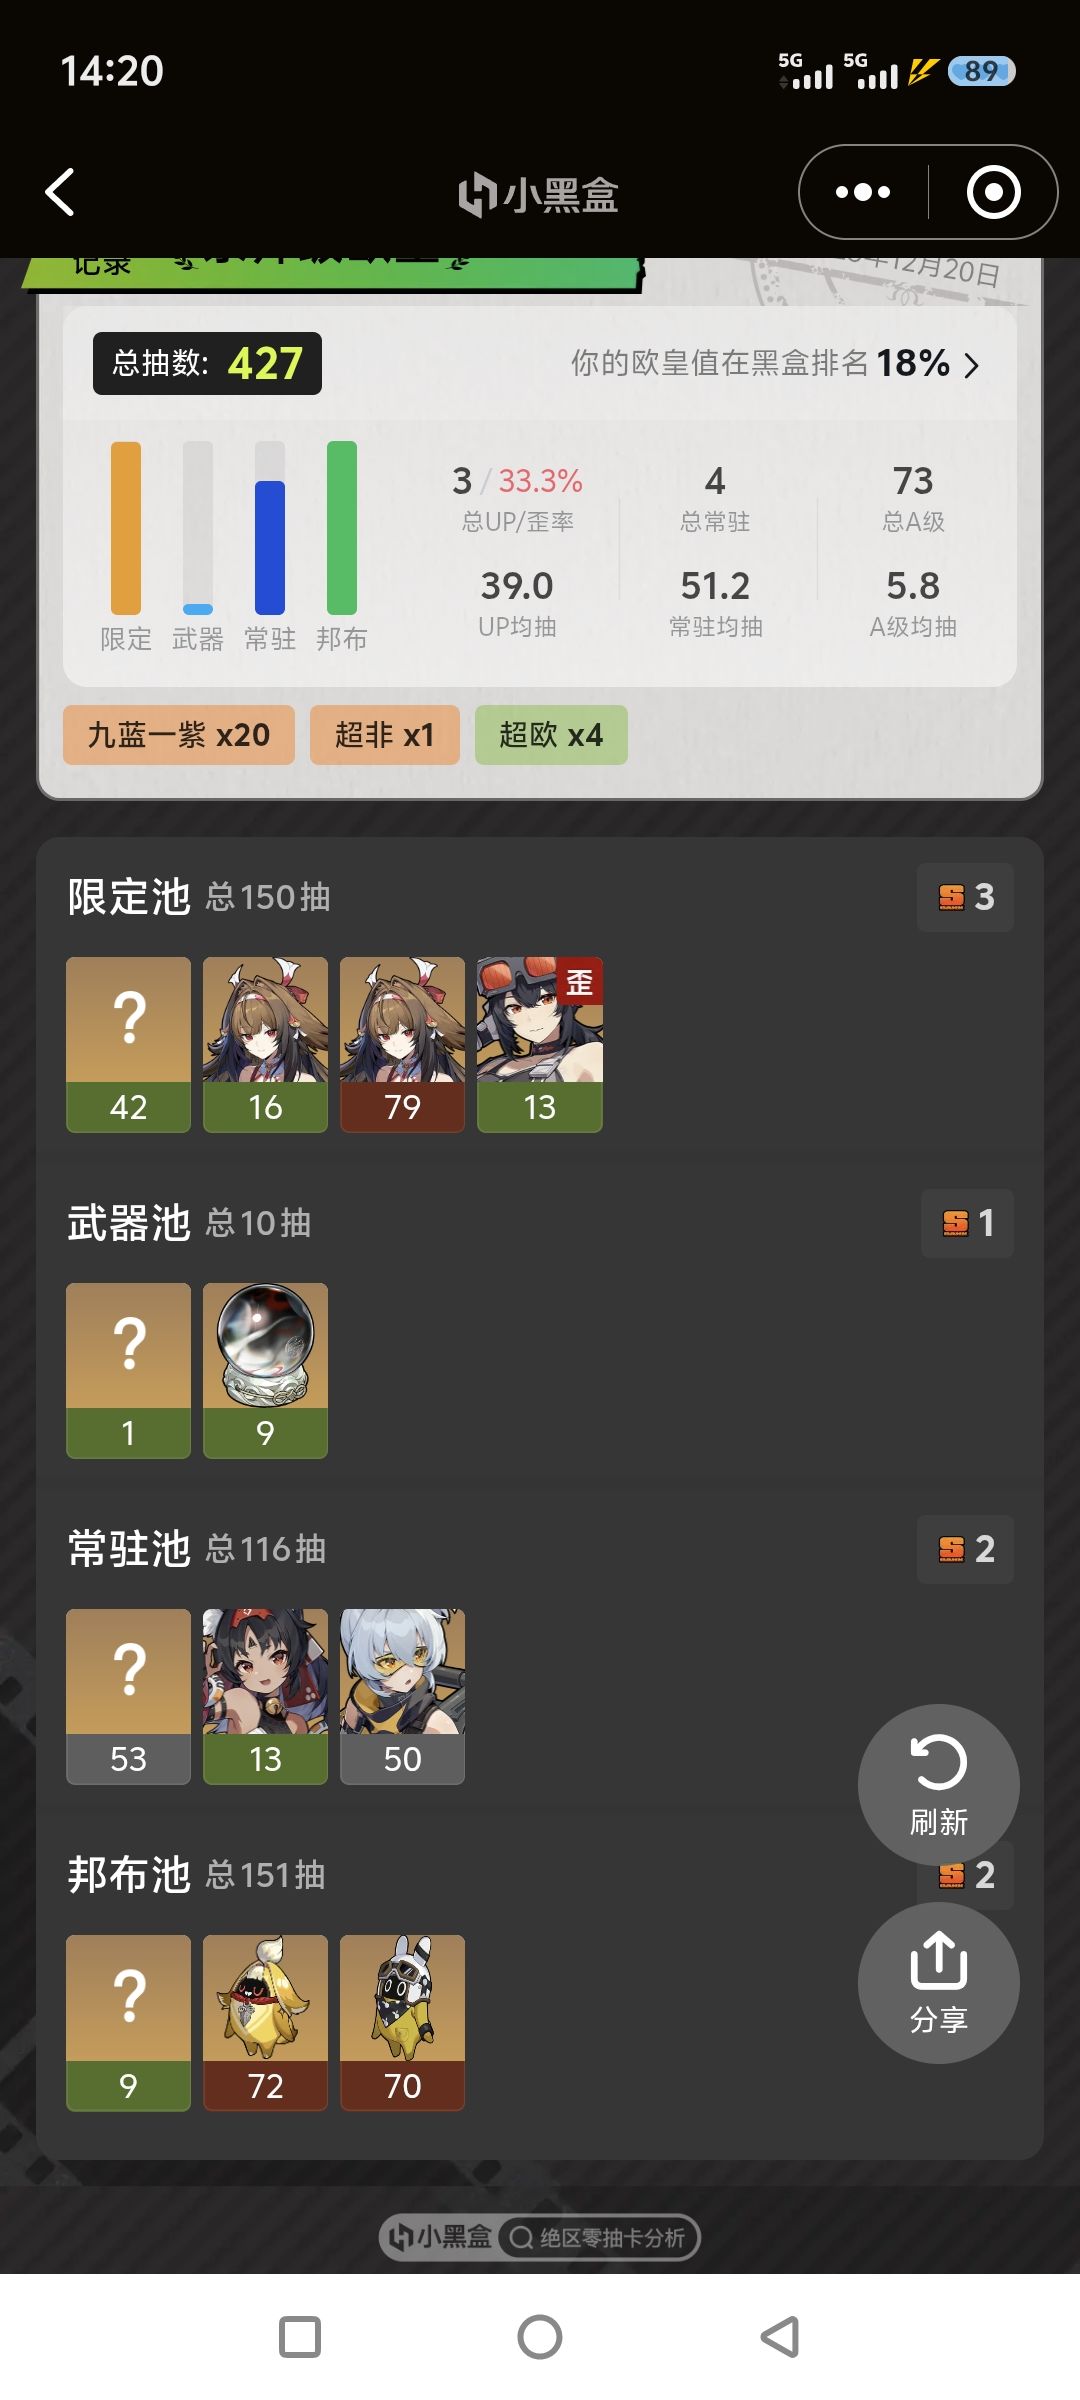
Task: Tap the mini-program close circle icon
Action: [993, 192]
